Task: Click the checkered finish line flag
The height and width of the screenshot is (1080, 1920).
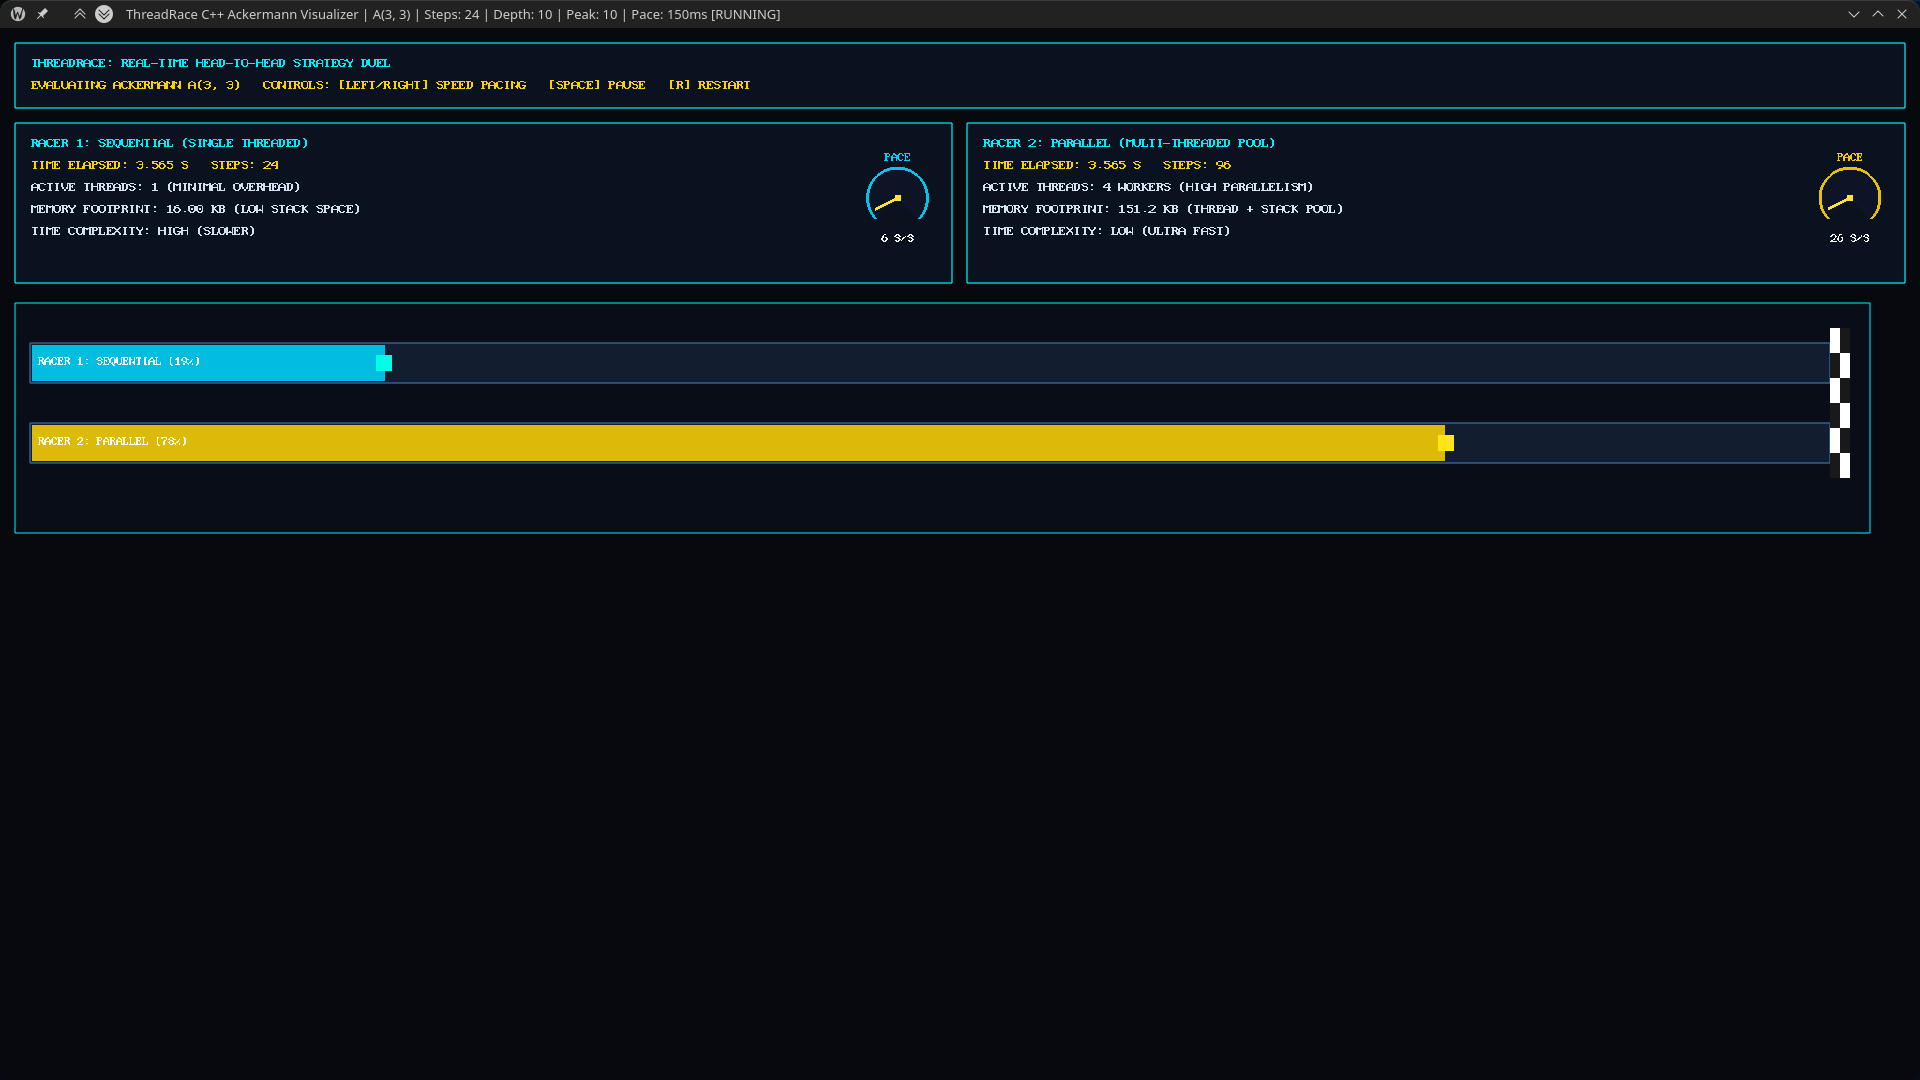Action: click(1840, 403)
